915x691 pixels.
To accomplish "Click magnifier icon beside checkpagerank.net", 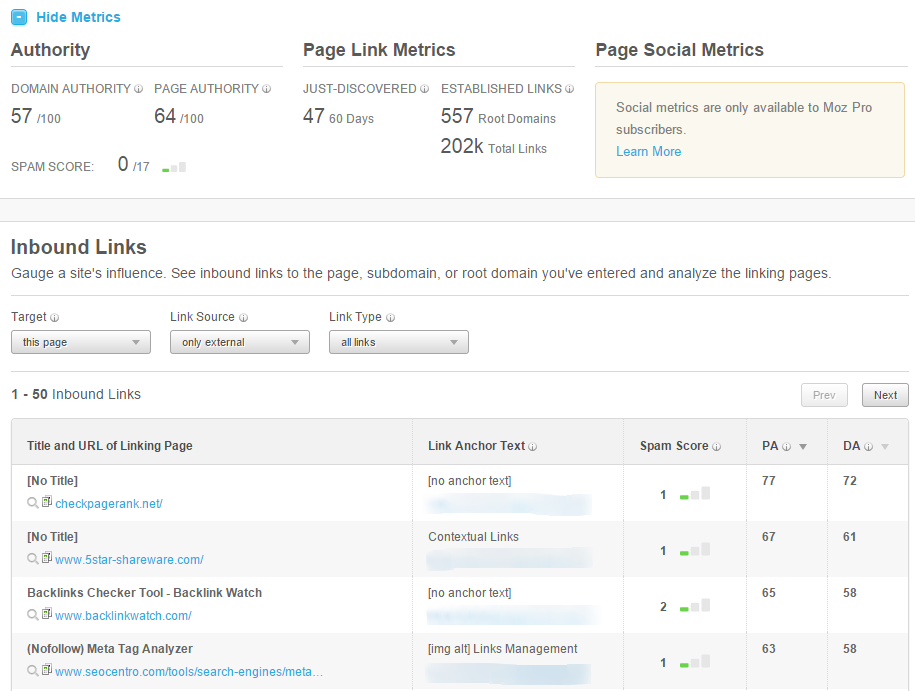I will [33, 504].
